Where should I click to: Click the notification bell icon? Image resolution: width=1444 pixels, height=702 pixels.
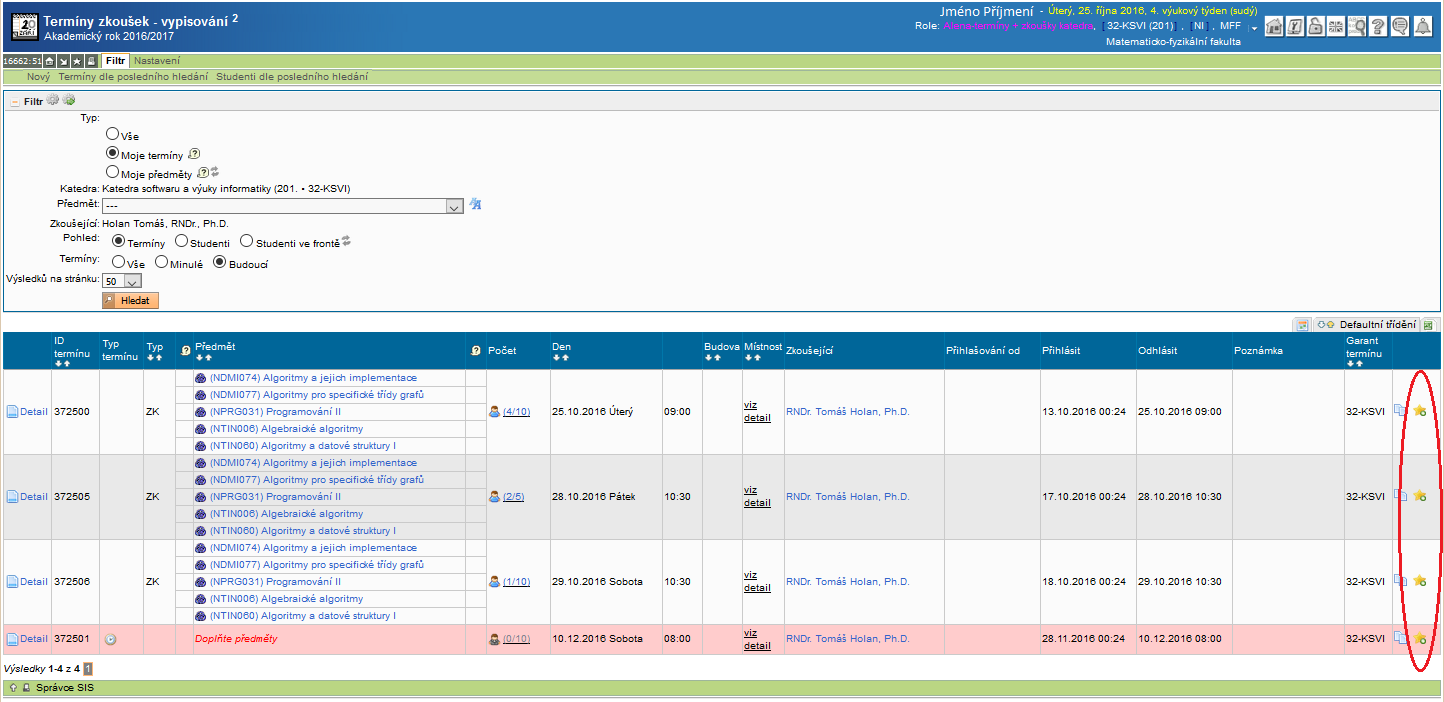(1422, 27)
